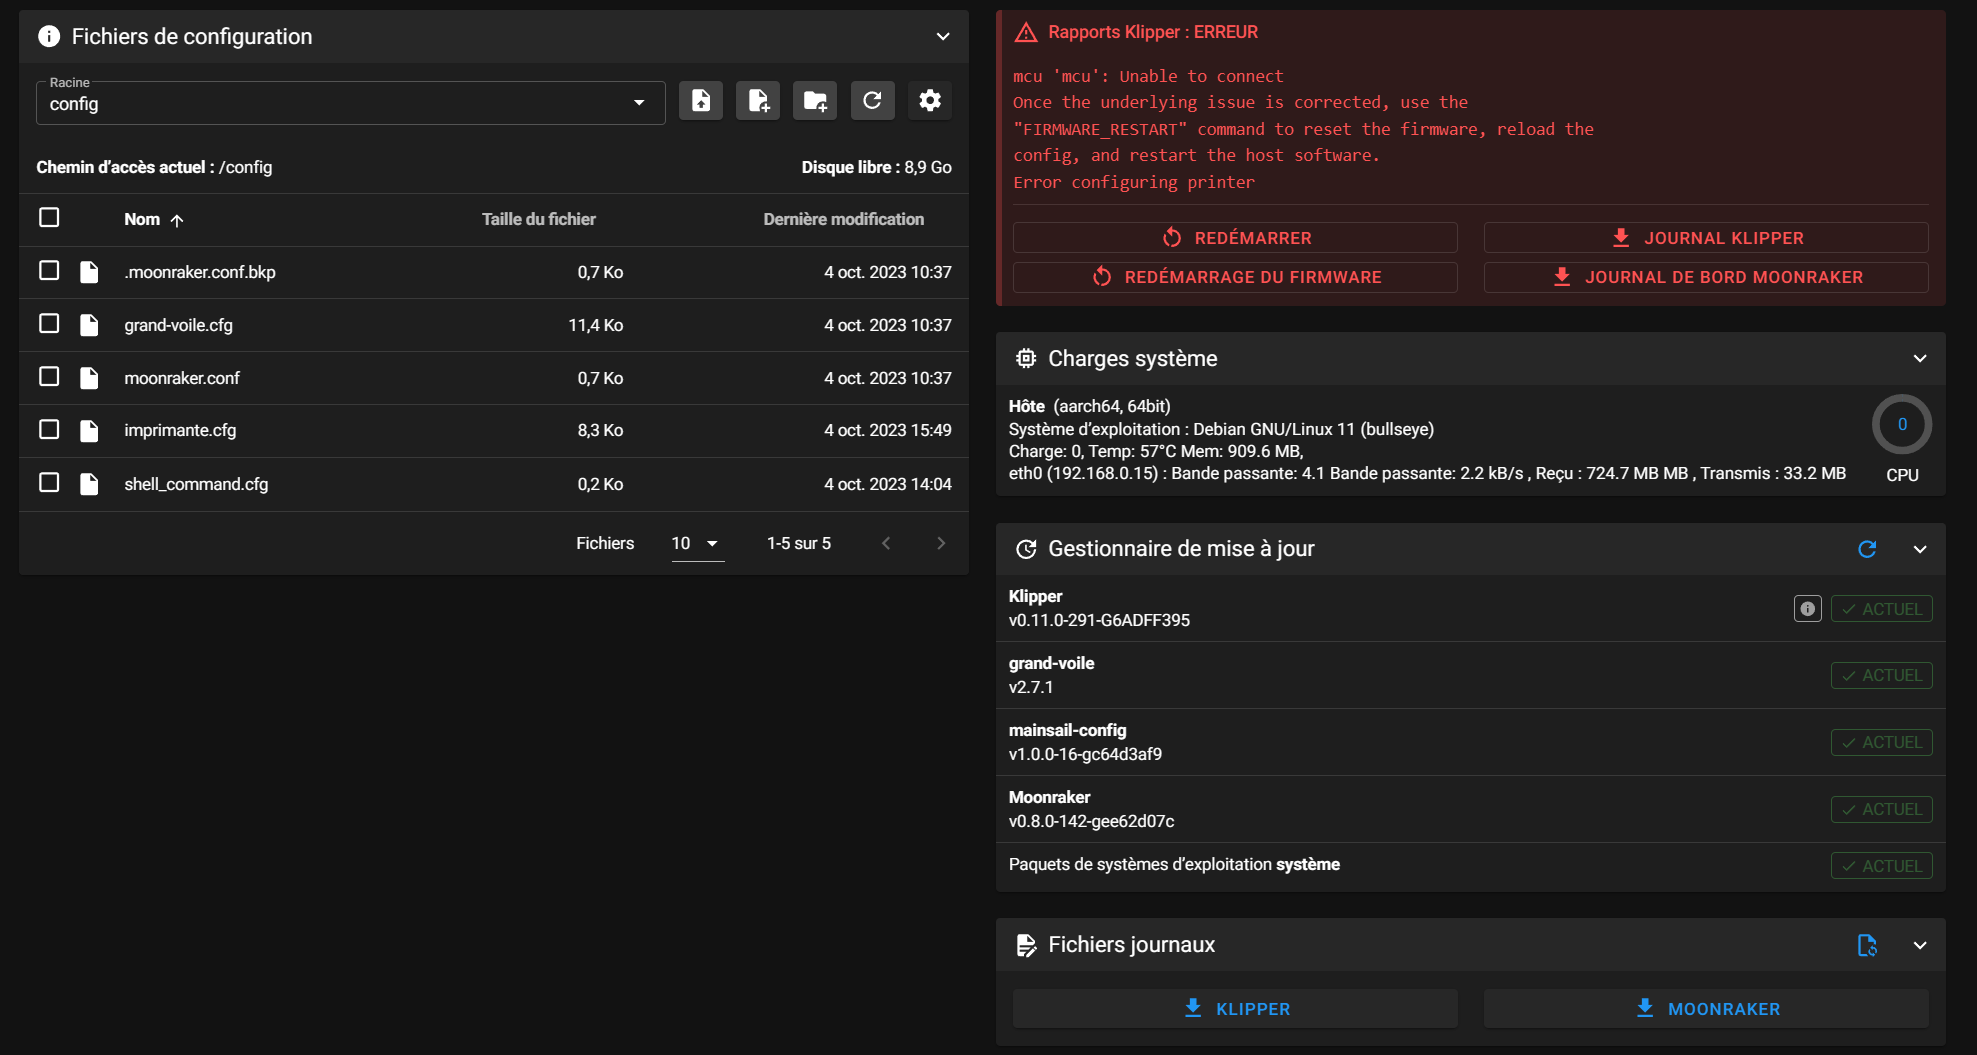Toggle the select-all files checkbox
This screenshot has height=1055, width=1977.
tap(49, 218)
